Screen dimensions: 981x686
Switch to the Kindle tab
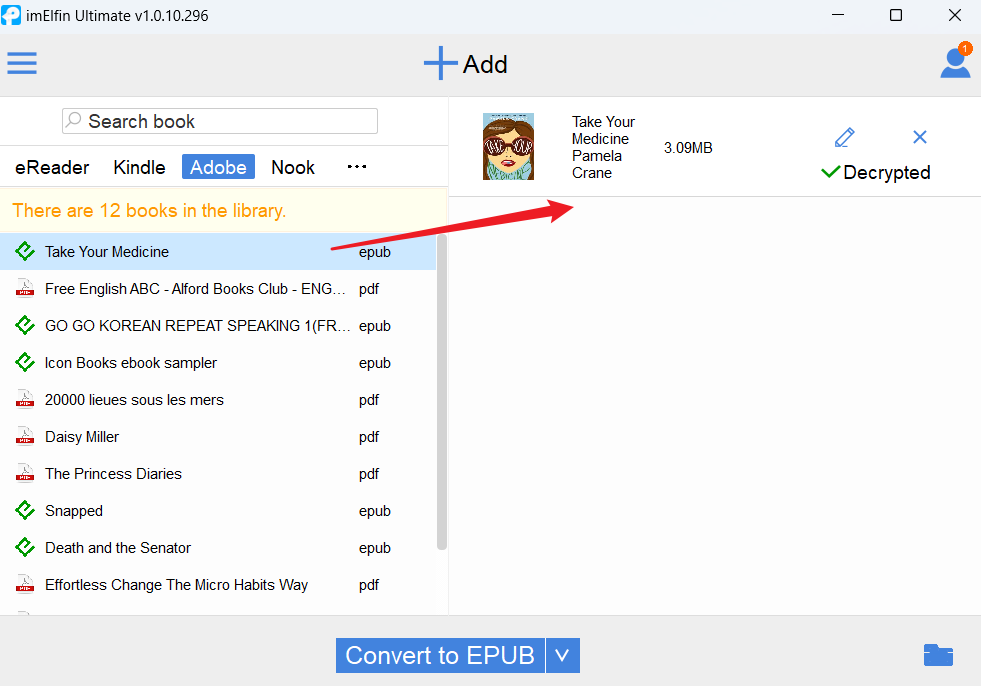(140, 167)
